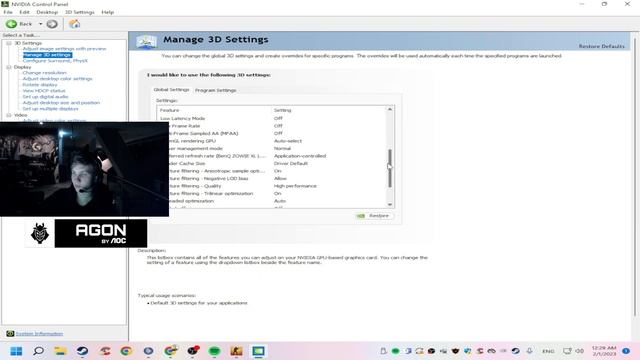640x360 pixels.
Task: Click the green Back arrow button
Action: pos(11,24)
